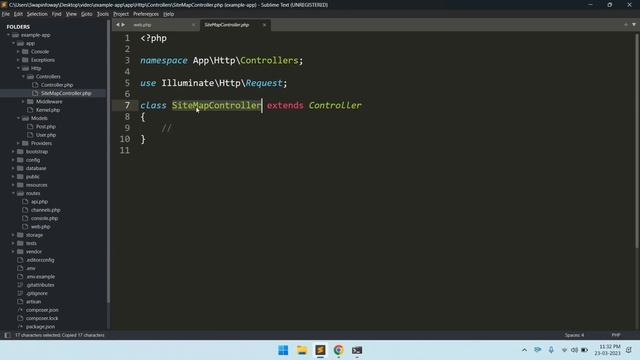Viewport: 640px width, 360px height.
Task: Click the volume tray icon
Action: tap(574, 350)
